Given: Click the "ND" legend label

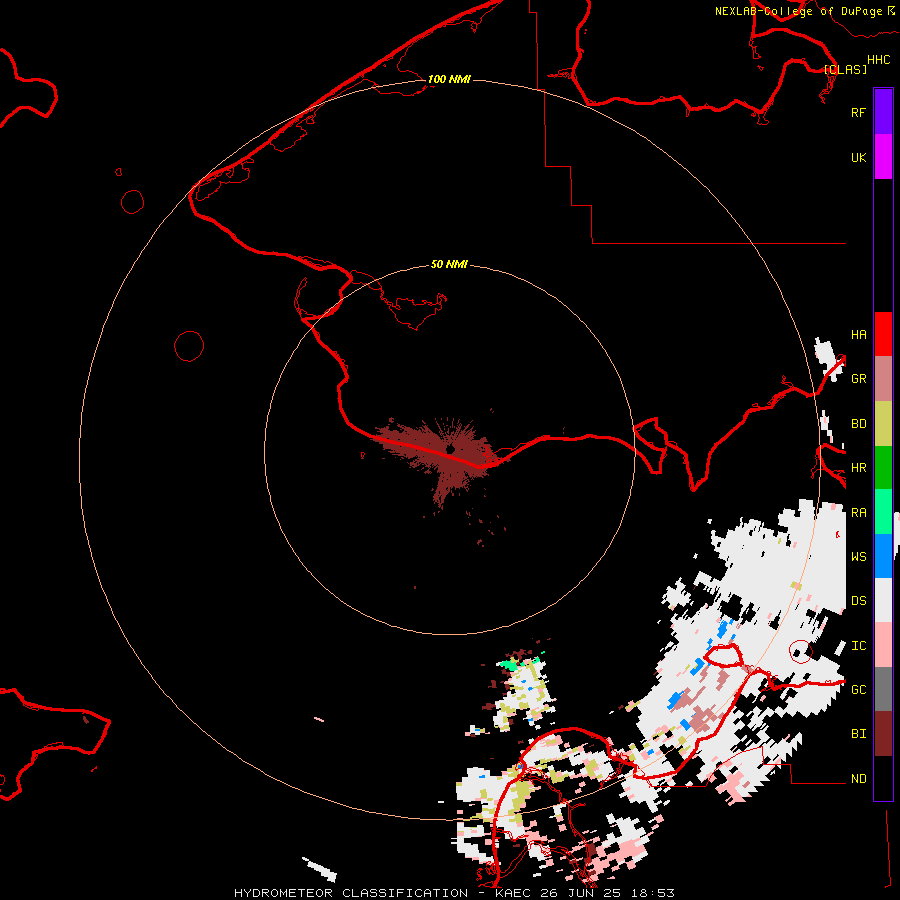Looking at the screenshot, I should (858, 779).
